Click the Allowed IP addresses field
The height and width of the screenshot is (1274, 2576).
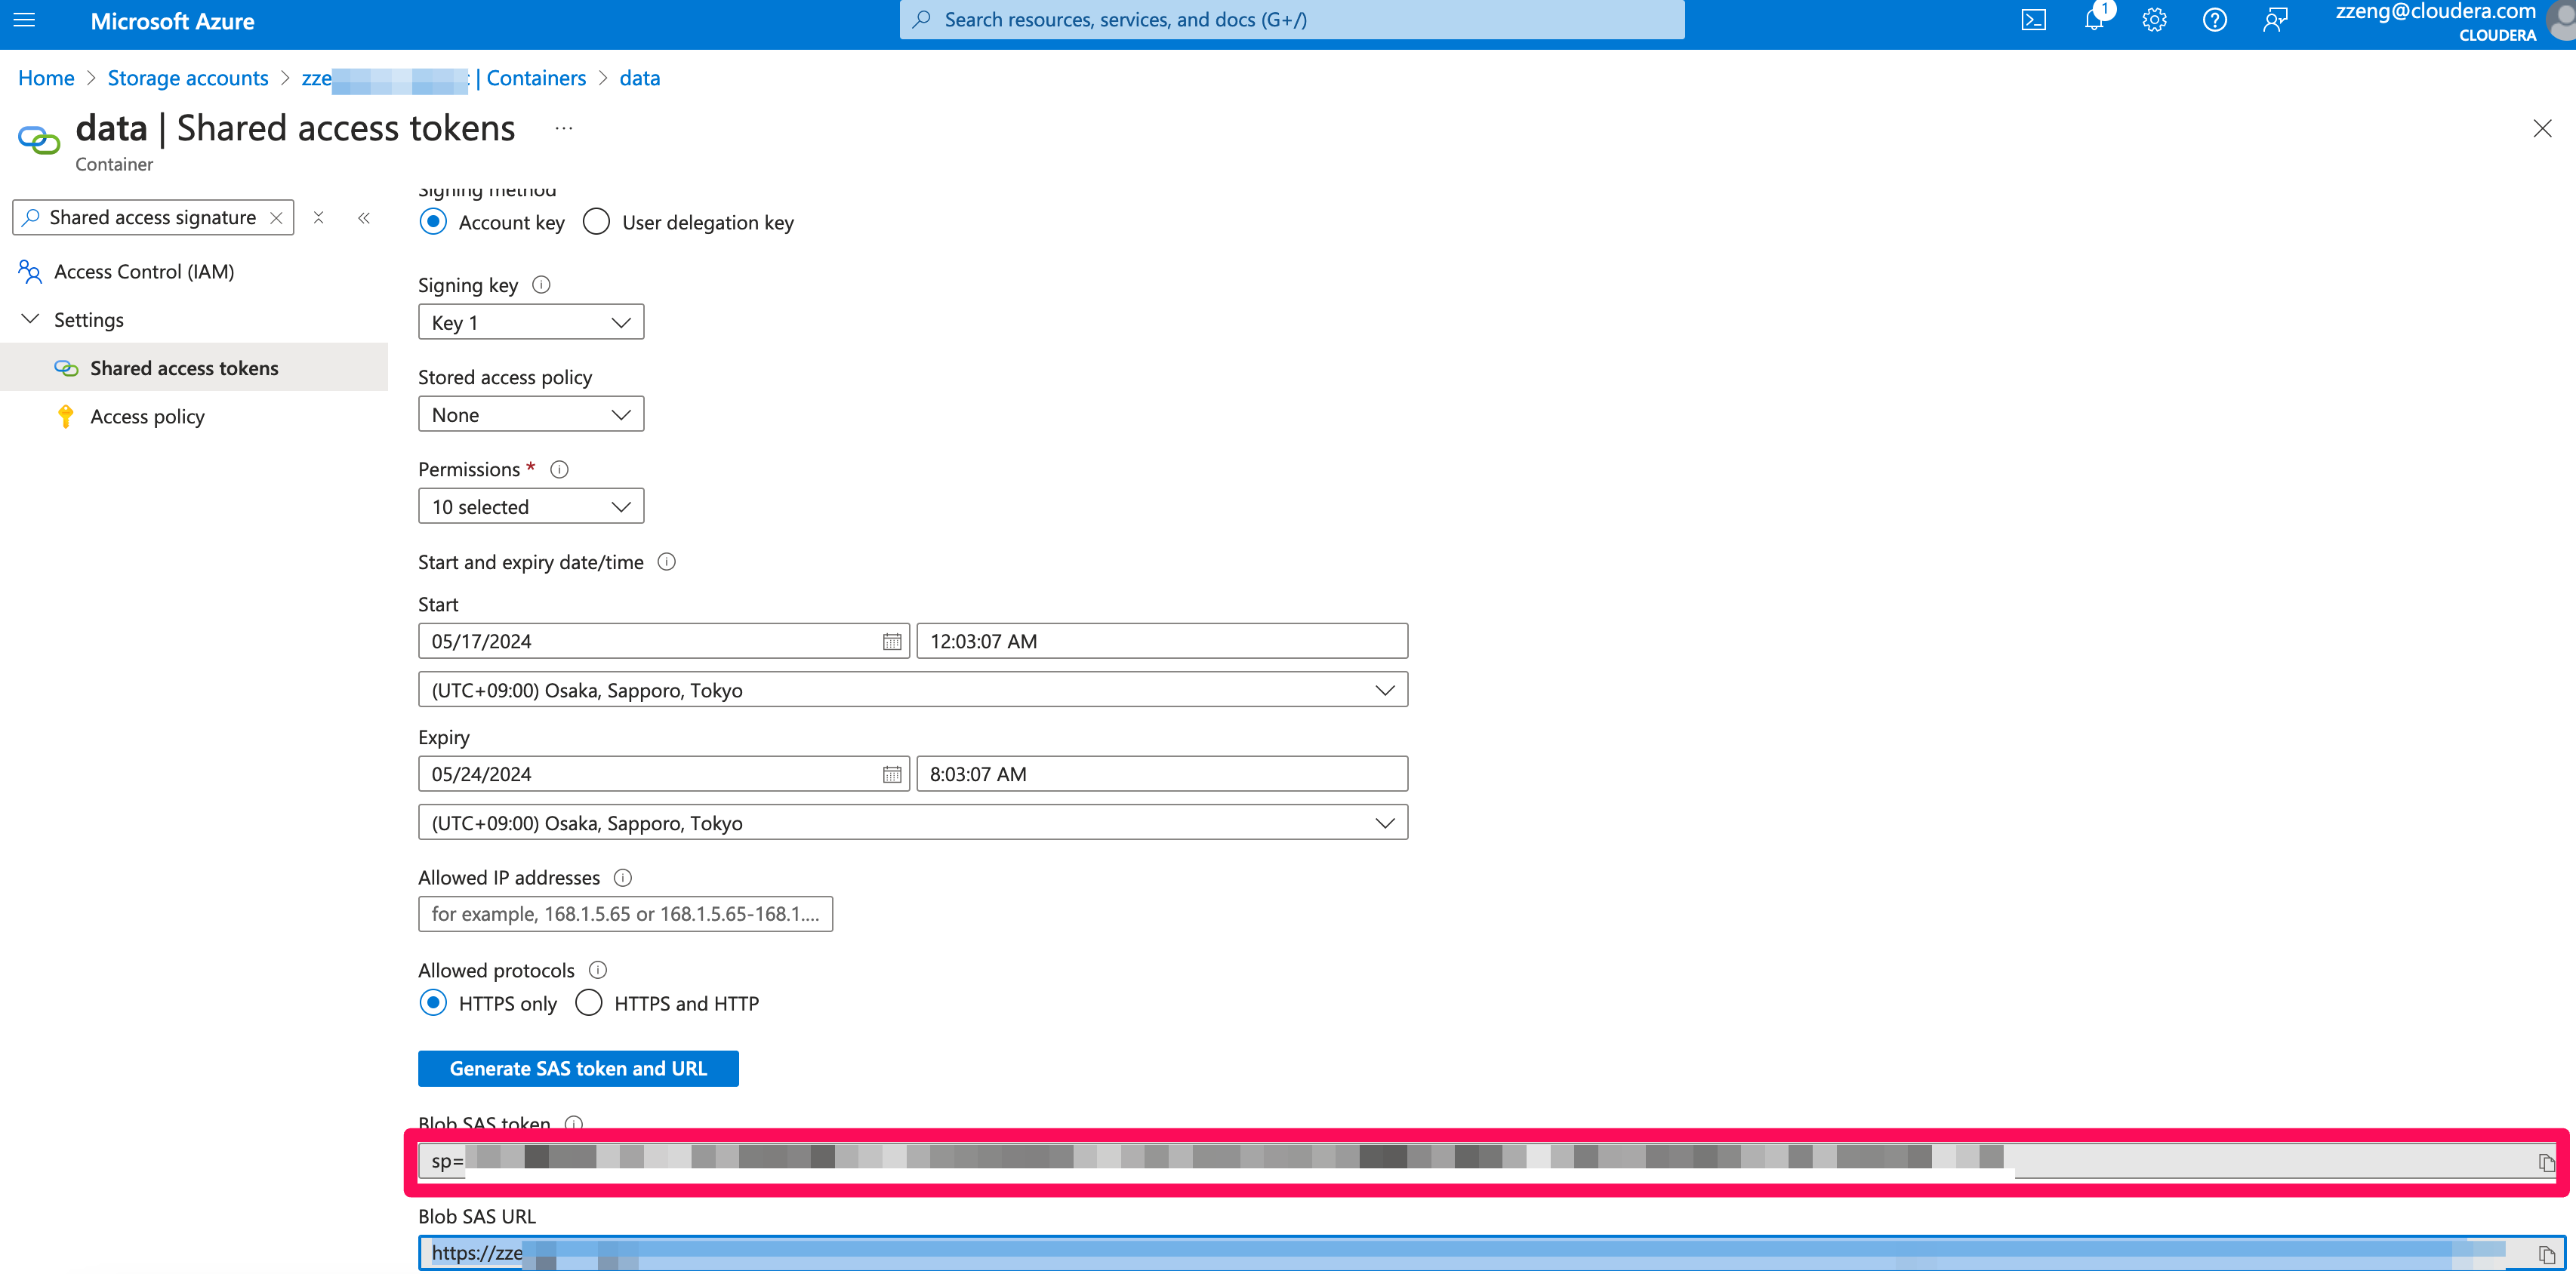click(x=625, y=913)
